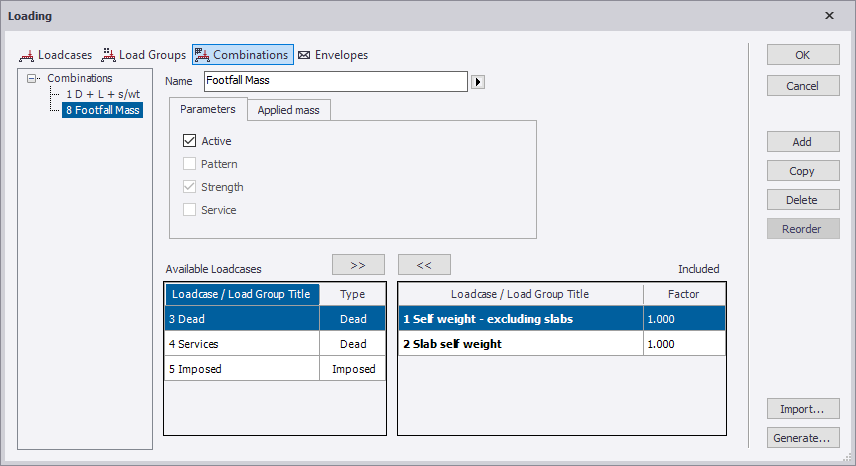Close the Loading dialog window
This screenshot has height=466, width=856.
click(x=829, y=16)
